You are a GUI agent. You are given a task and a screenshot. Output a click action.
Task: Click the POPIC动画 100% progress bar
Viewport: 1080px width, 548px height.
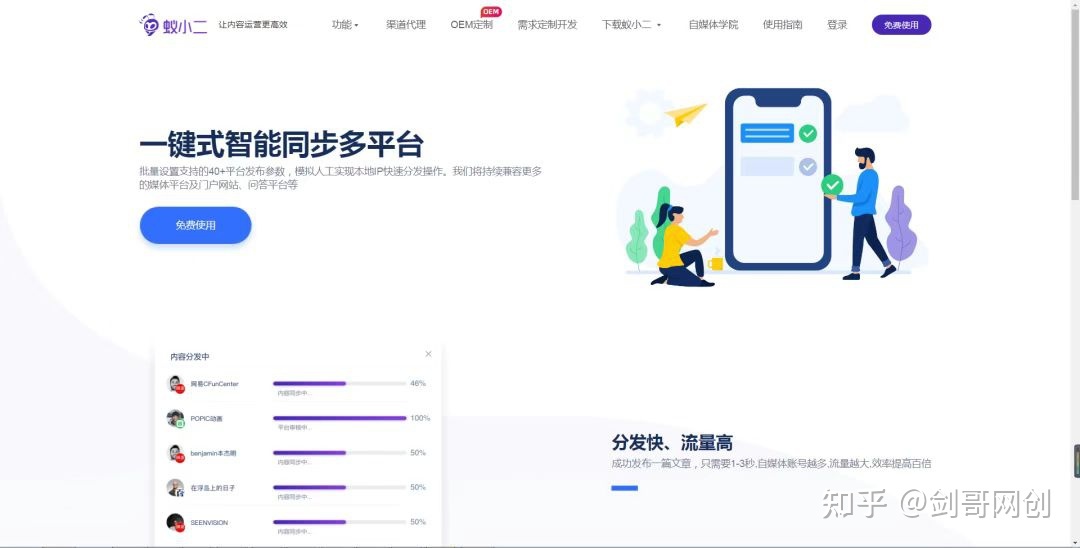click(339, 418)
